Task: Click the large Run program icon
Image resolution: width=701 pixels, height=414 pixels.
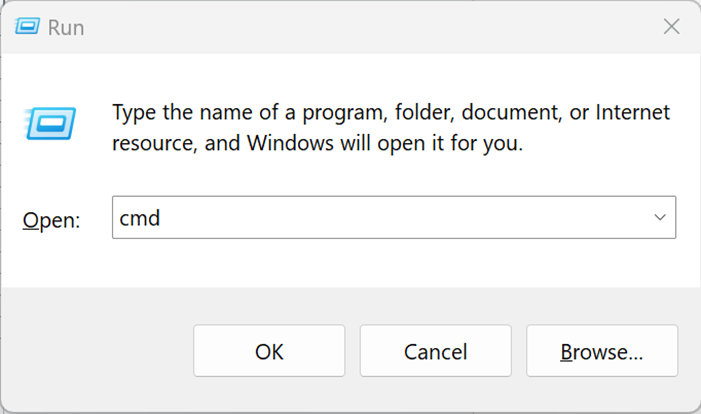Action: point(46,124)
